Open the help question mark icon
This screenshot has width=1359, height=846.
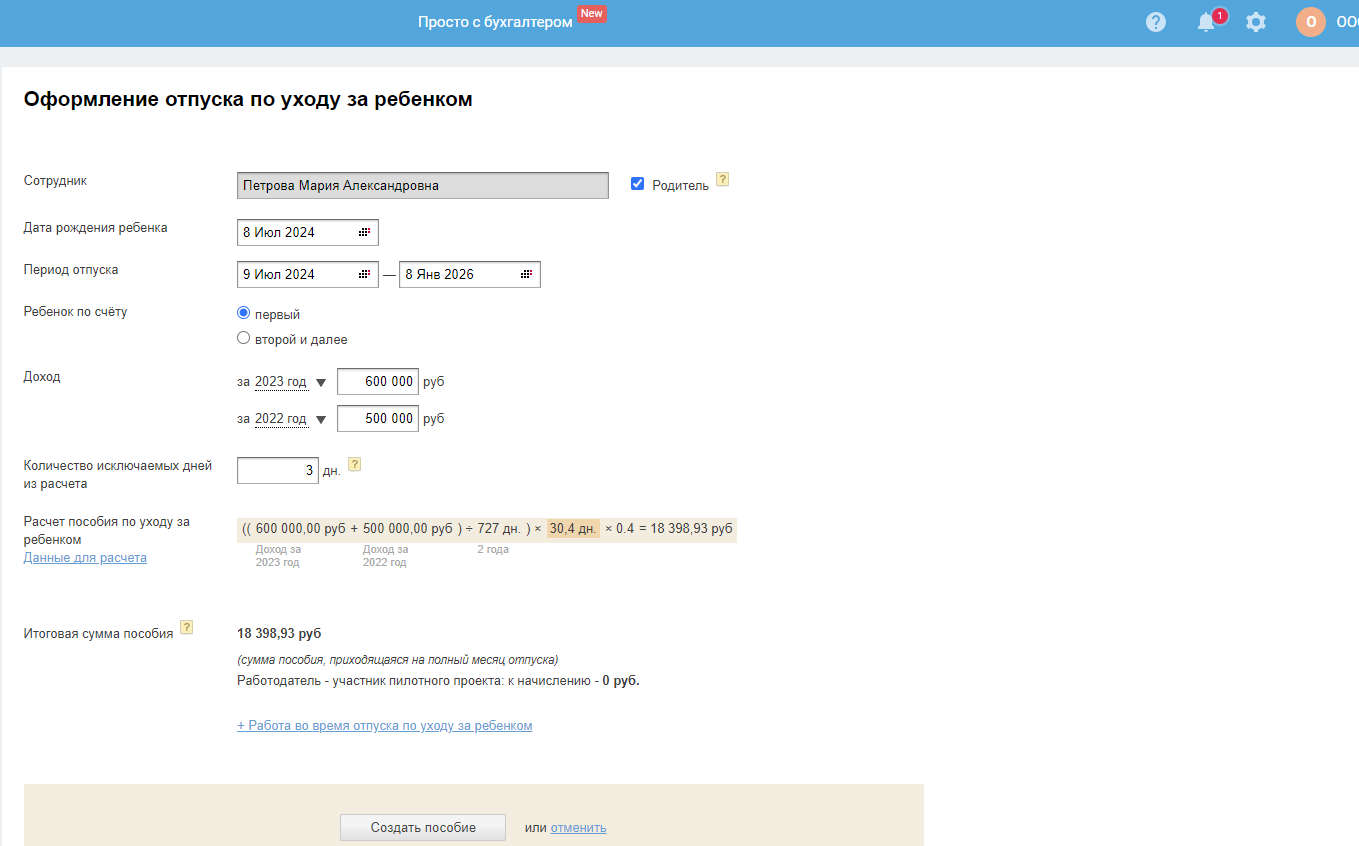pos(1156,22)
